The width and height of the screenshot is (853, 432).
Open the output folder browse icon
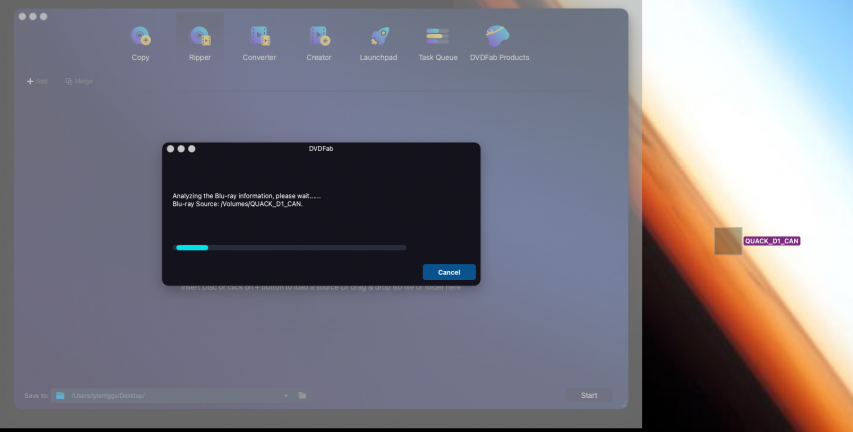coord(302,396)
